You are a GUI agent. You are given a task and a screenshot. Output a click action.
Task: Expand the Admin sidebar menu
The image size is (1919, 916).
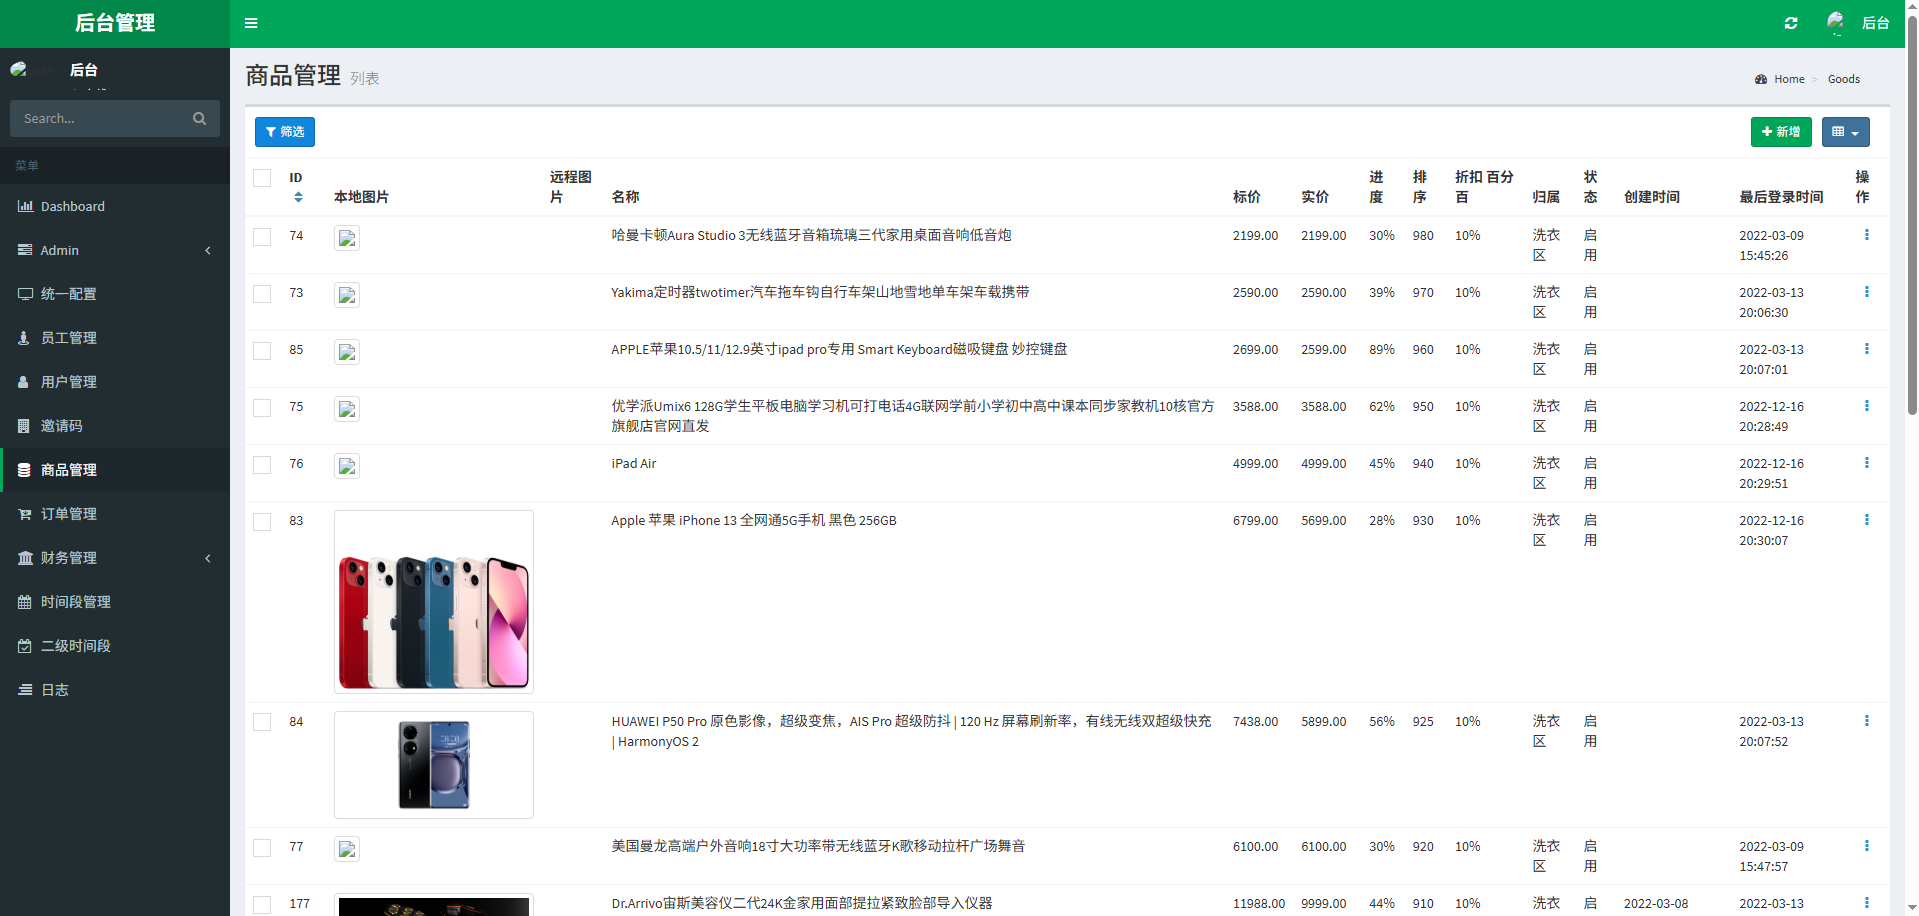(x=115, y=250)
